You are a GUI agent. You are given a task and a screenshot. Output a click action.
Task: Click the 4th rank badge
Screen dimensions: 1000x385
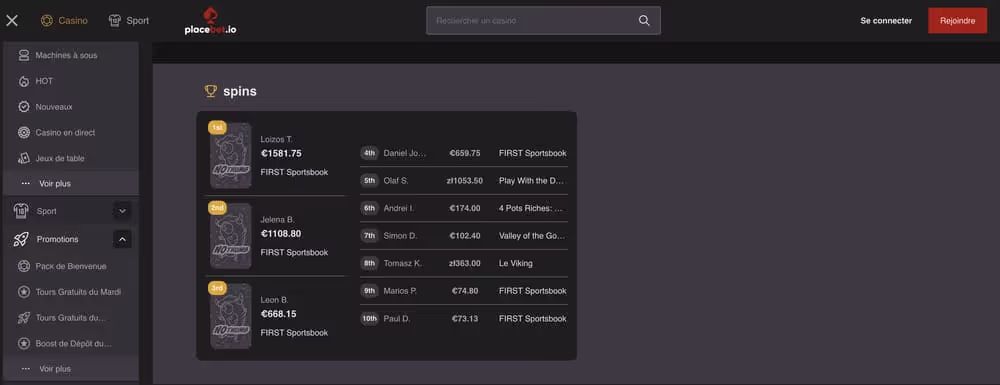[x=370, y=153]
